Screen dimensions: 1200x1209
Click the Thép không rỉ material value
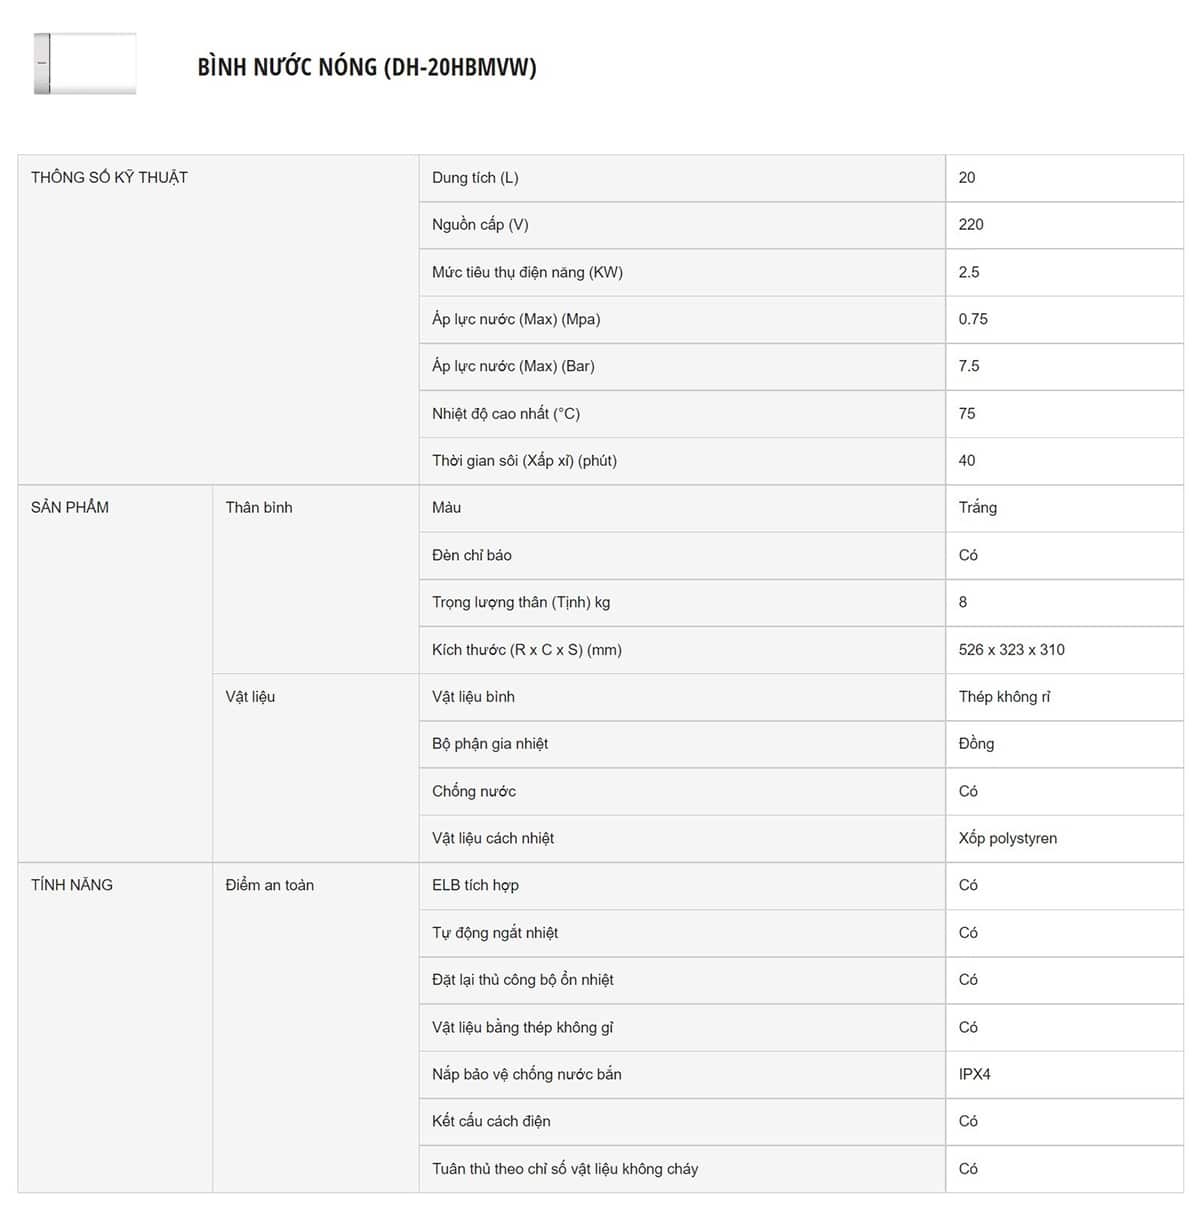(x=1004, y=696)
